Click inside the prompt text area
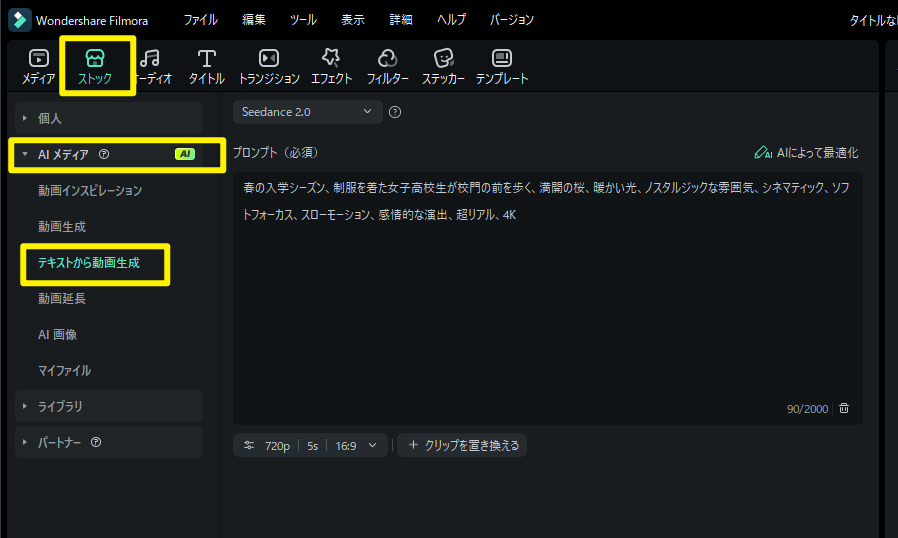This screenshot has height=538, width=898. 548,298
